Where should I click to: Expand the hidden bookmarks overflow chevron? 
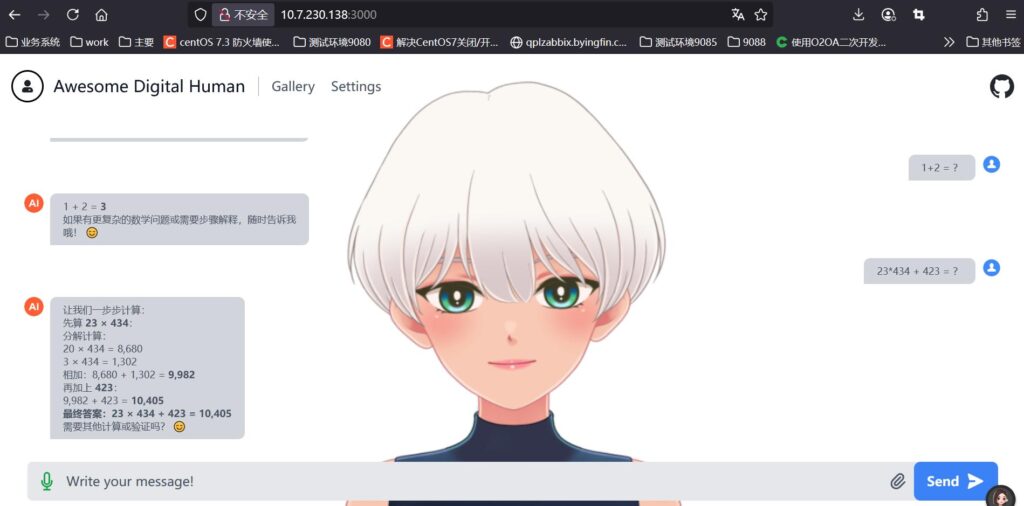(949, 42)
